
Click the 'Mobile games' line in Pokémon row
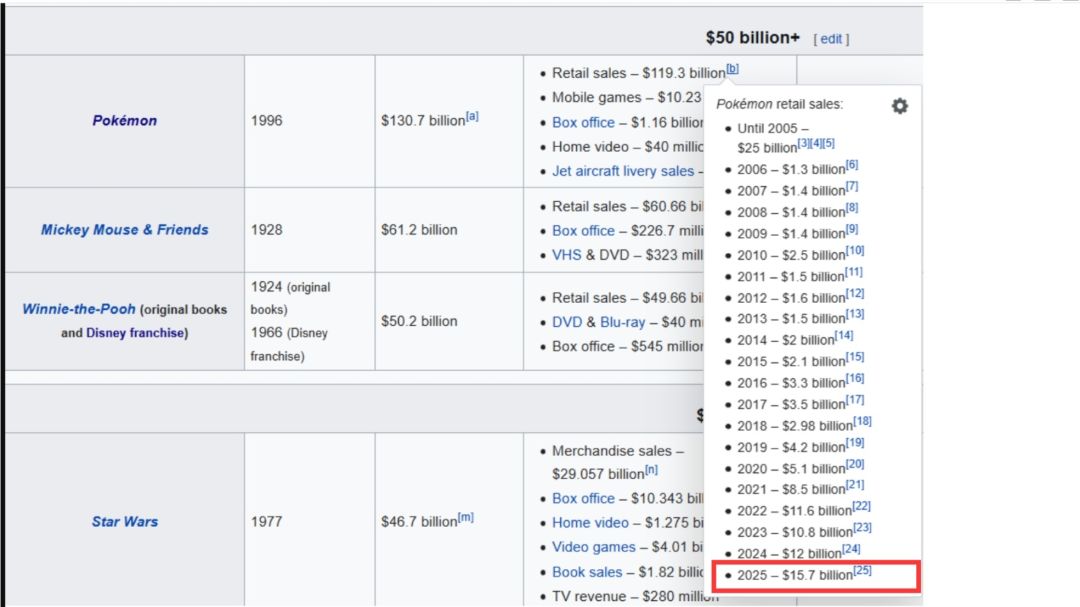626,98
